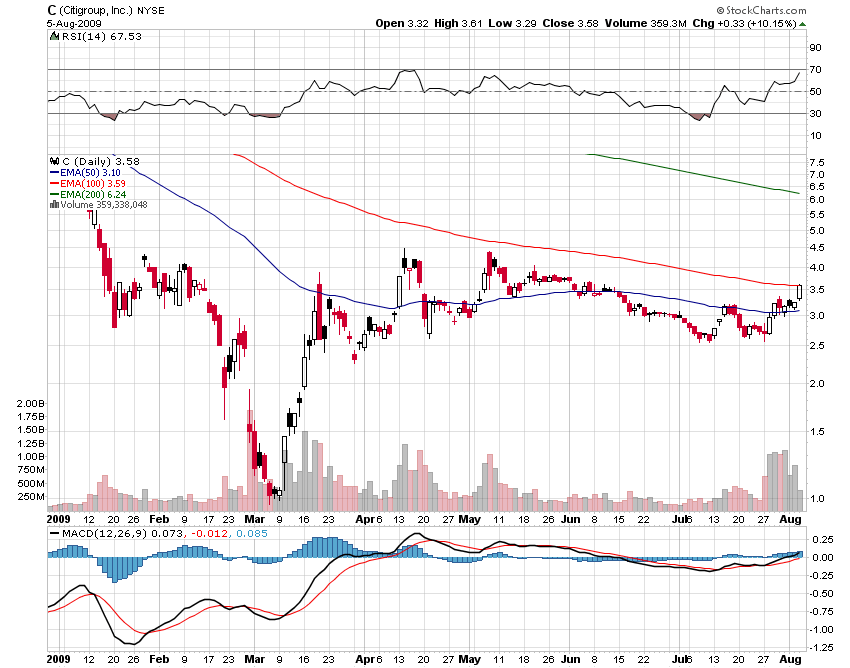The image size is (850, 668).
Task: Click the "750M" volume axis label
Action: pyautogui.click(x=32, y=470)
